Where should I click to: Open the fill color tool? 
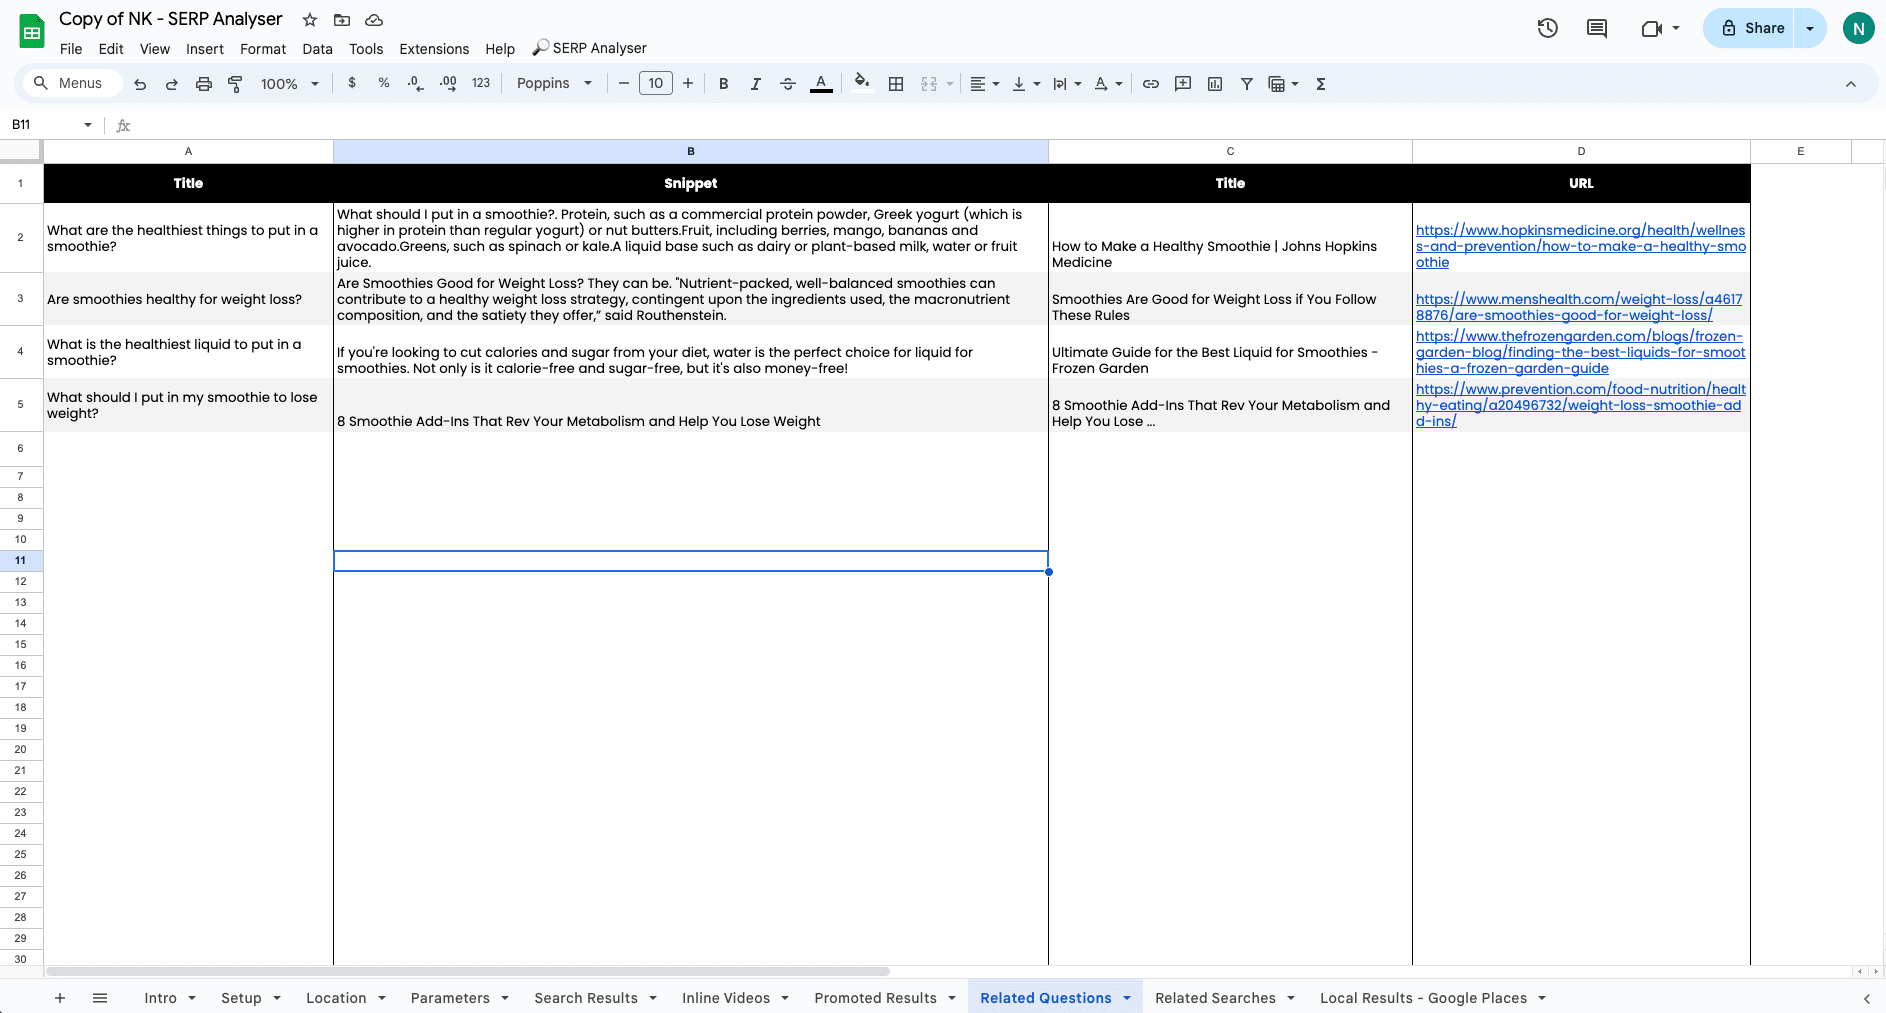click(x=860, y=83)
